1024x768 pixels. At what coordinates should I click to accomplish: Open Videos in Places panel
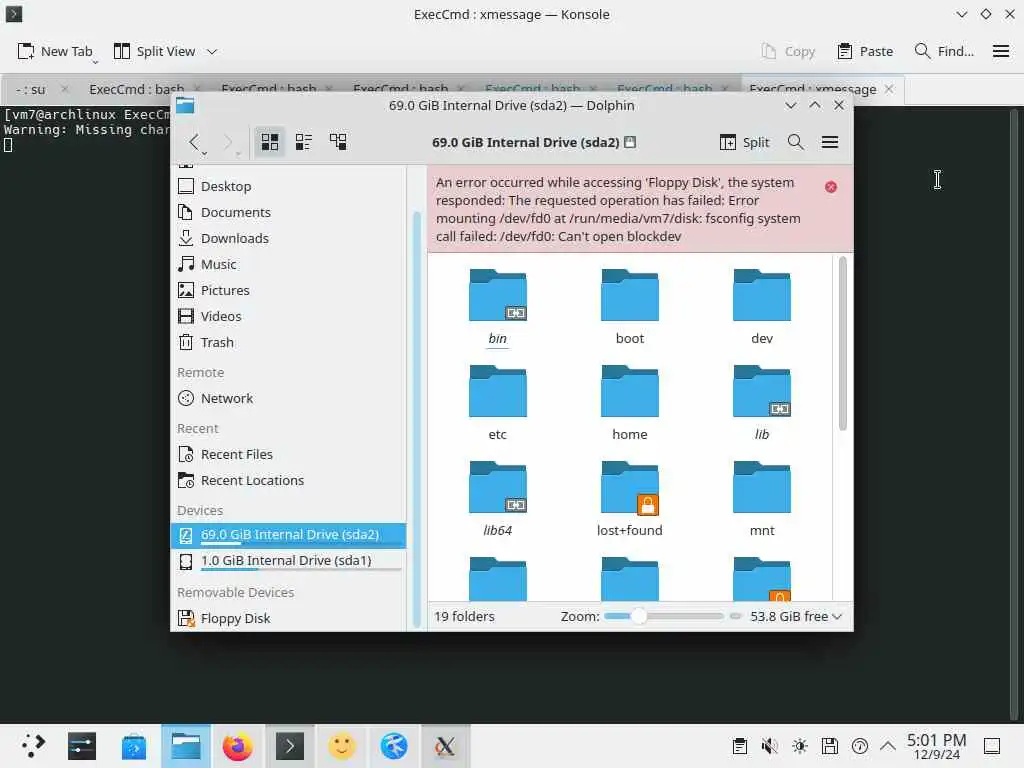point(289,316)
